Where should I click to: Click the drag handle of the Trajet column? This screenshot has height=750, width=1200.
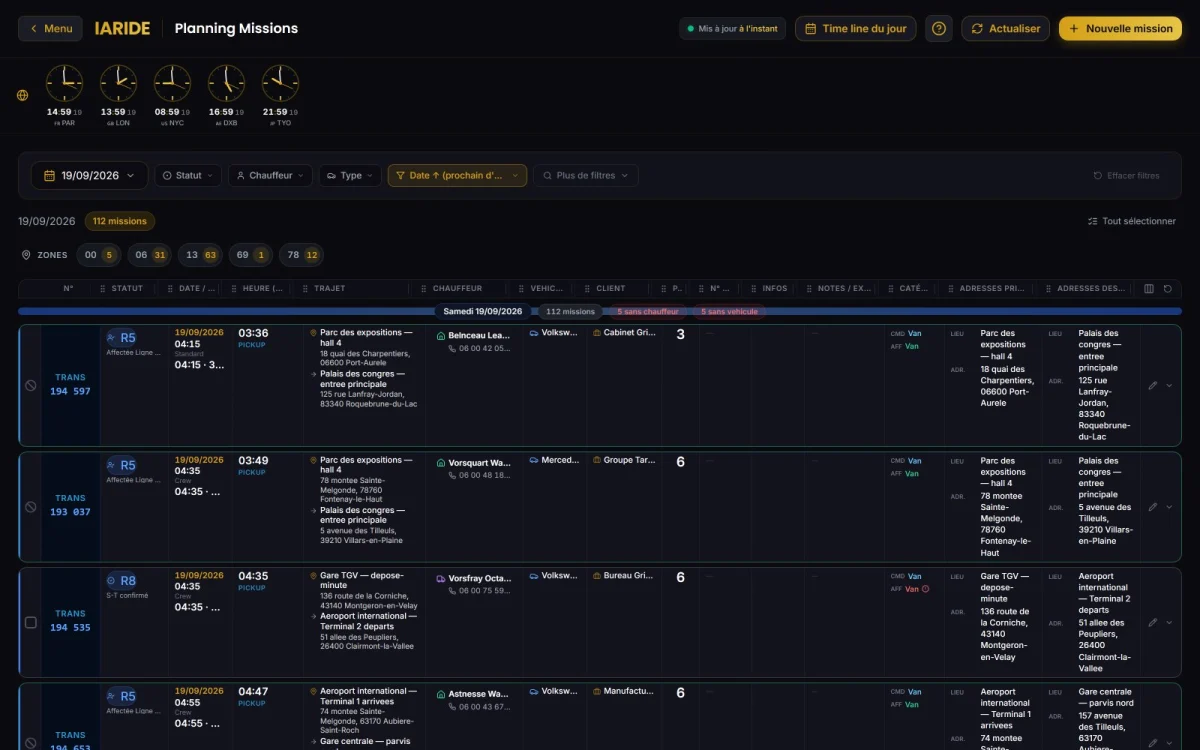pos(306,289)
